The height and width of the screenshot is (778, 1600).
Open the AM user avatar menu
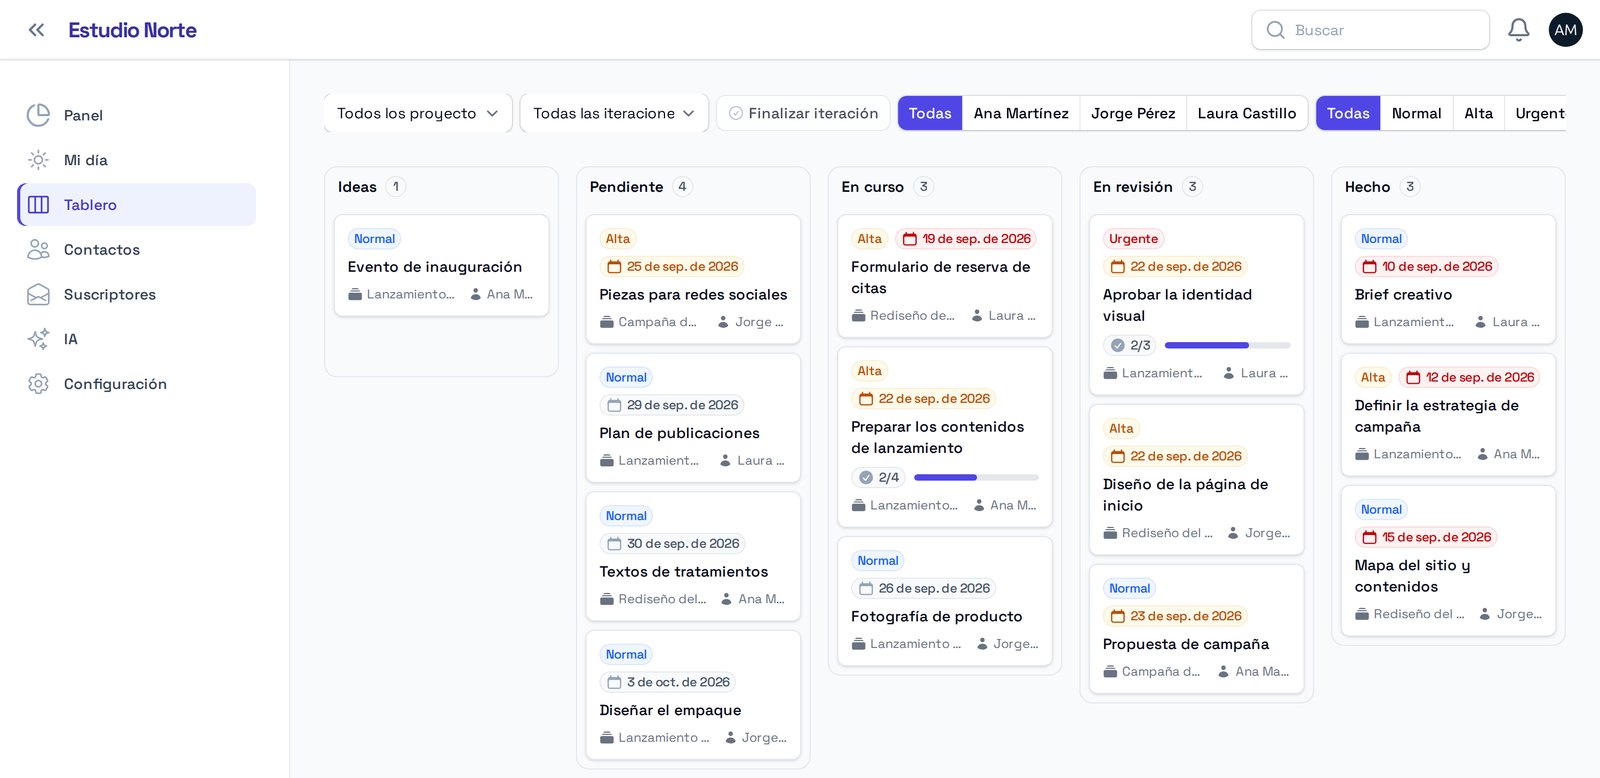click(1565, 30)
